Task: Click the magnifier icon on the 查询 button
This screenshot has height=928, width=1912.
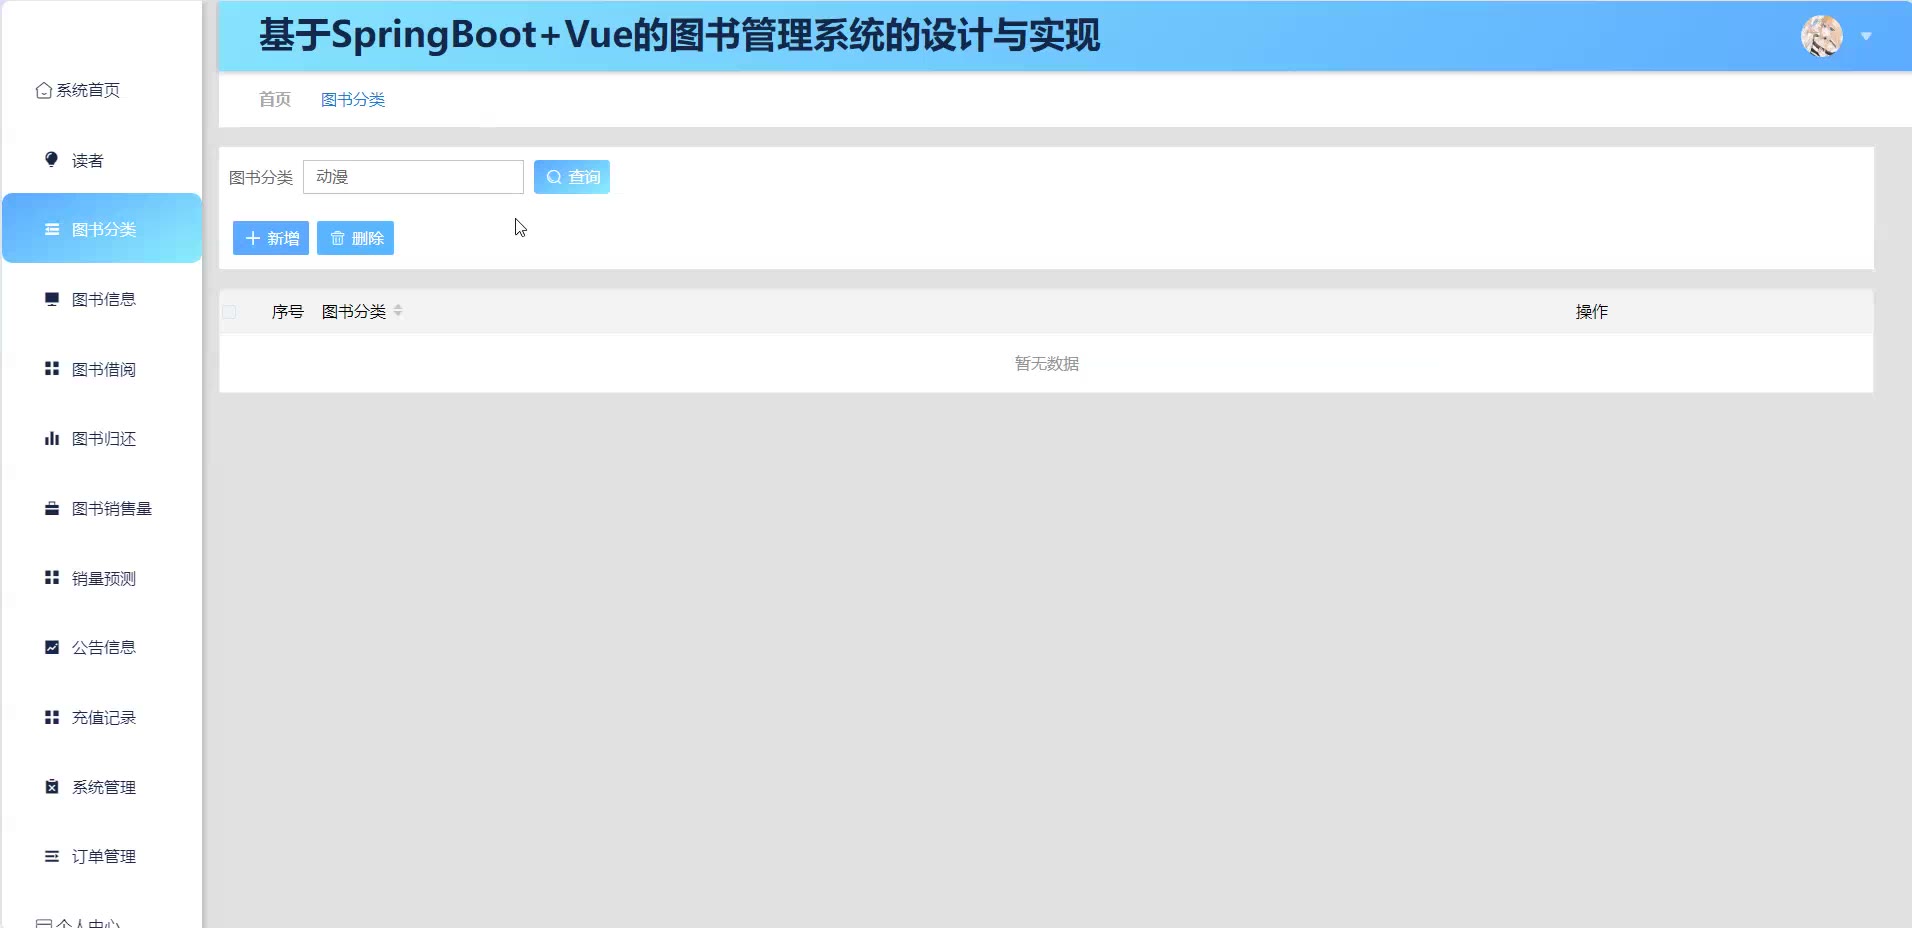Action: 554,177
